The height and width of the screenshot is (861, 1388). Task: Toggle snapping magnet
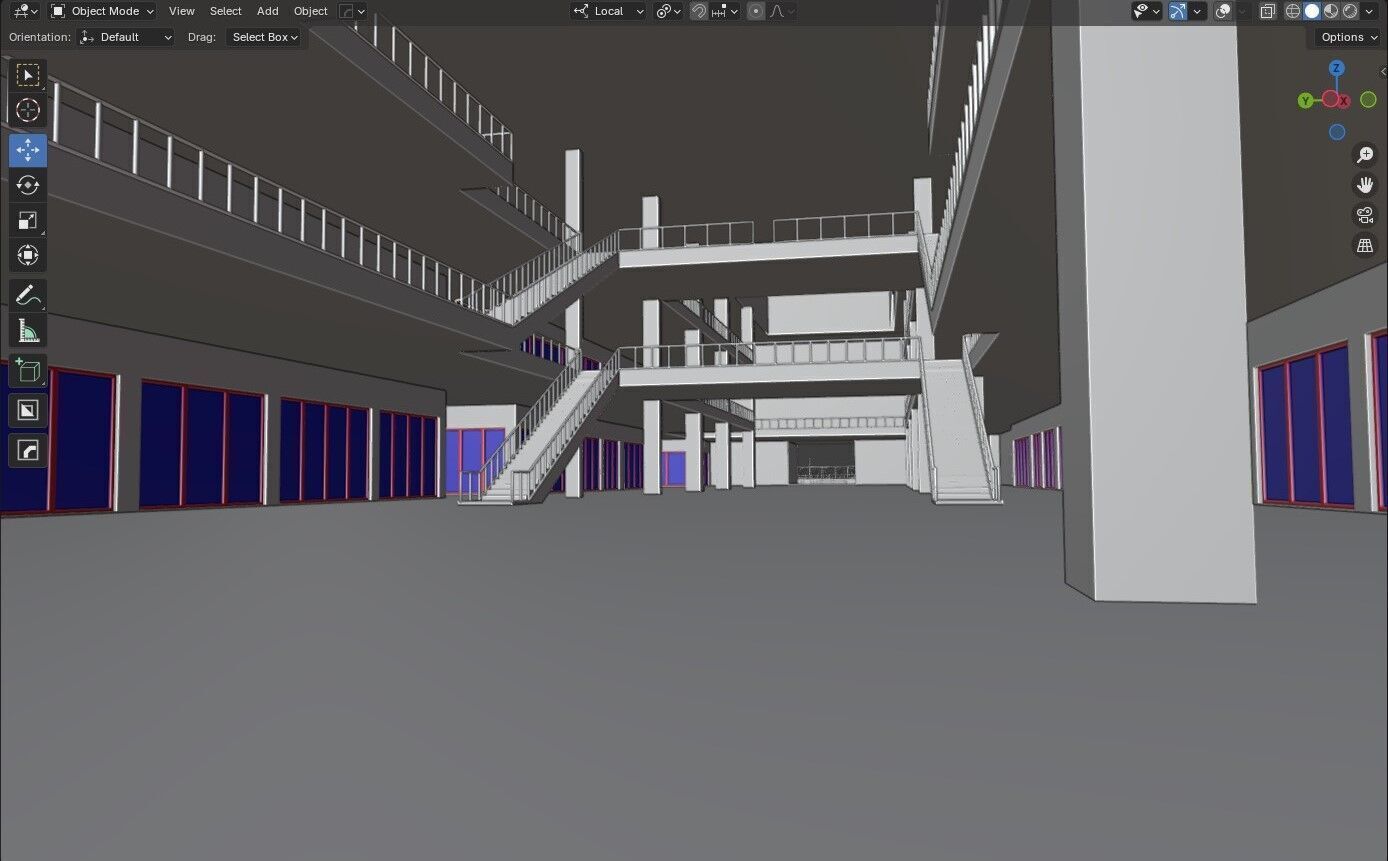pyautogui.click(x=699, y=11)
